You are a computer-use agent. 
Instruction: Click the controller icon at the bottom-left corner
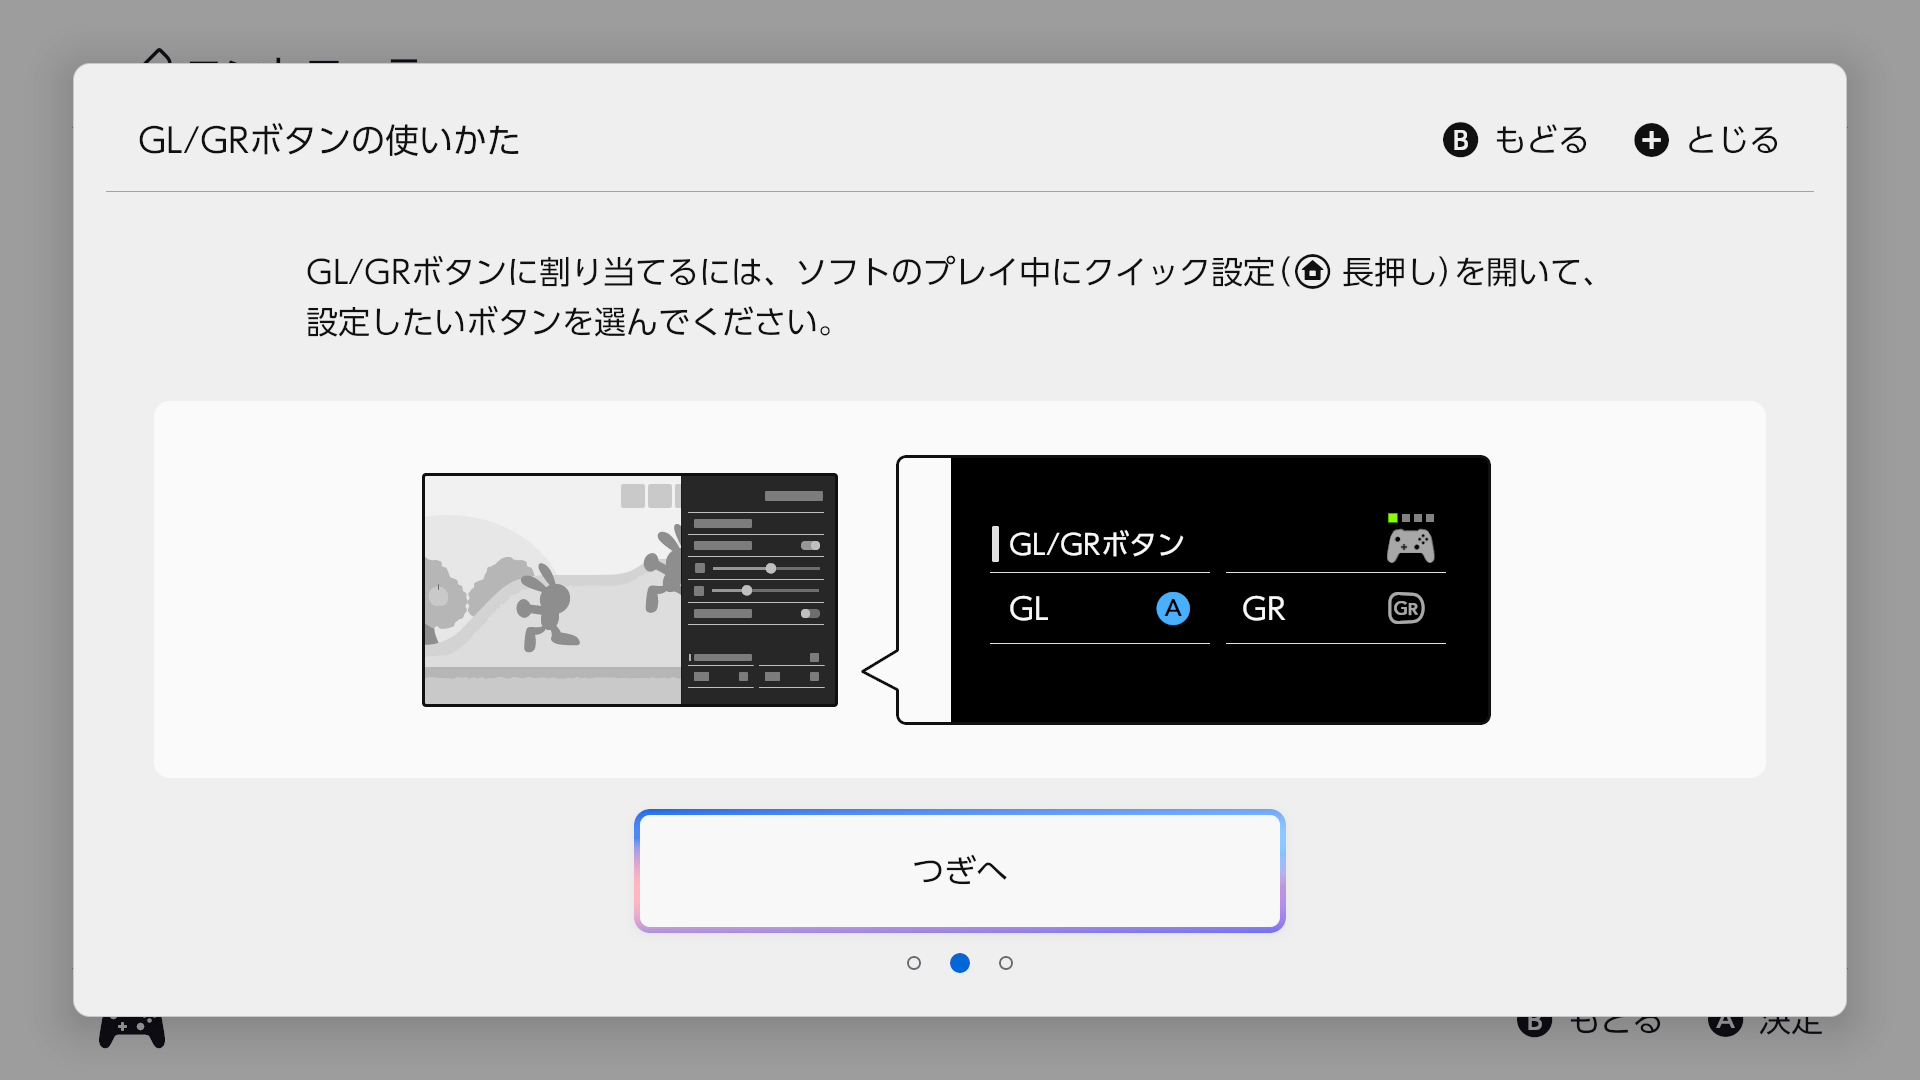[132, 1030]
